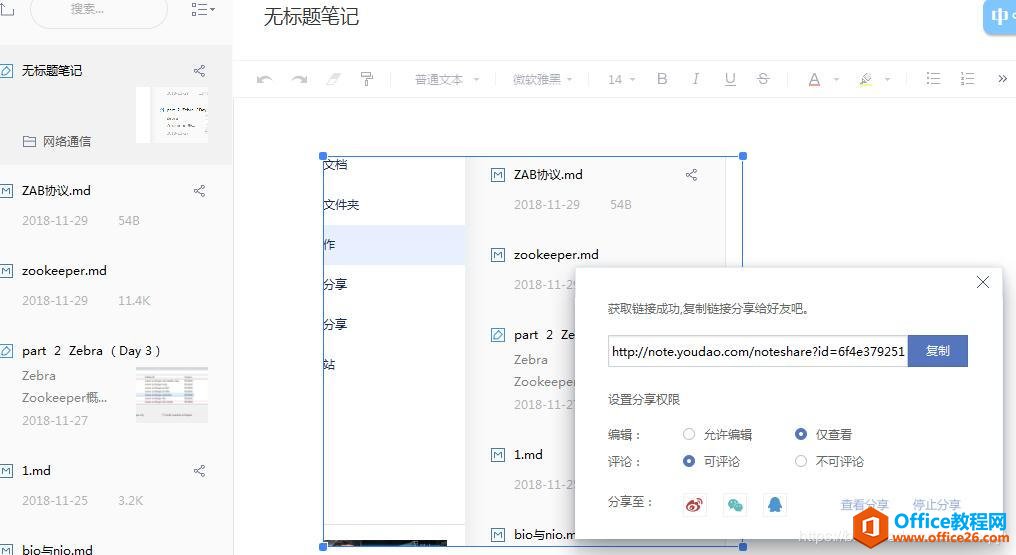1016x555 pixels.
Task: Click share icon on 无标题笔记 note
Action: click(200, 71)
